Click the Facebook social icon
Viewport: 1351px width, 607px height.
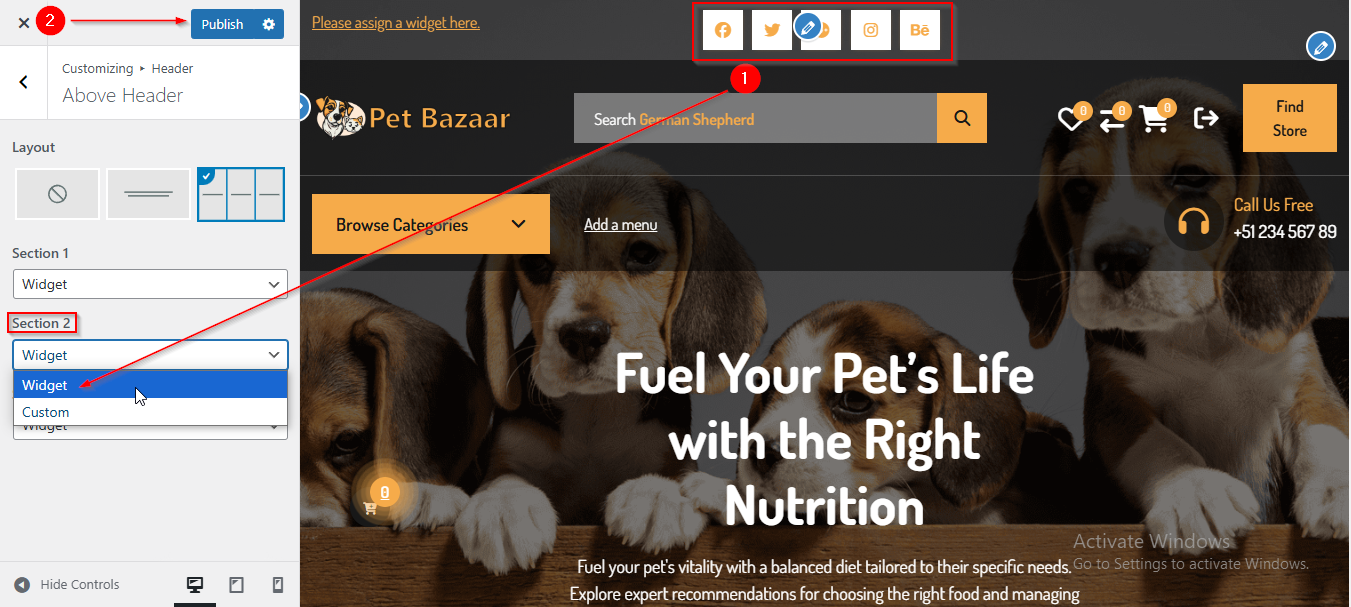723,30
